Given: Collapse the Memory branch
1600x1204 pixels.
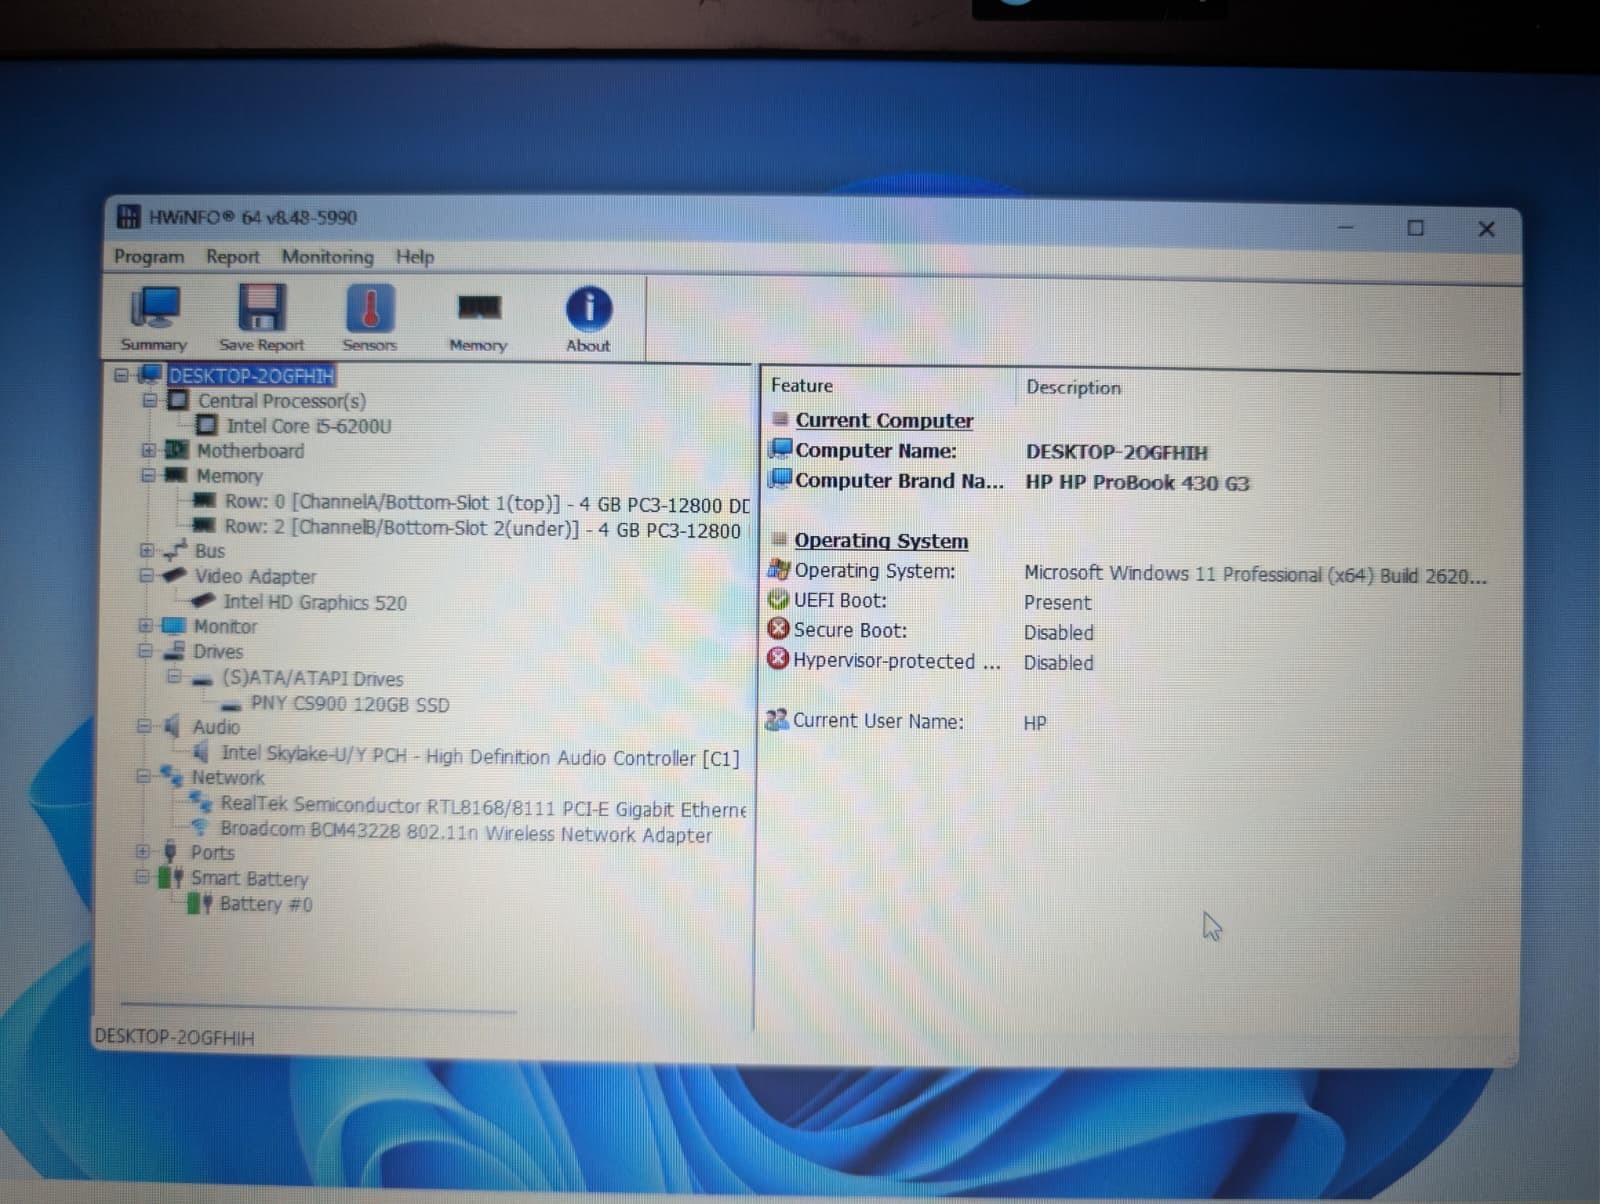Looking at the screenshot, I should pos(148,475).
